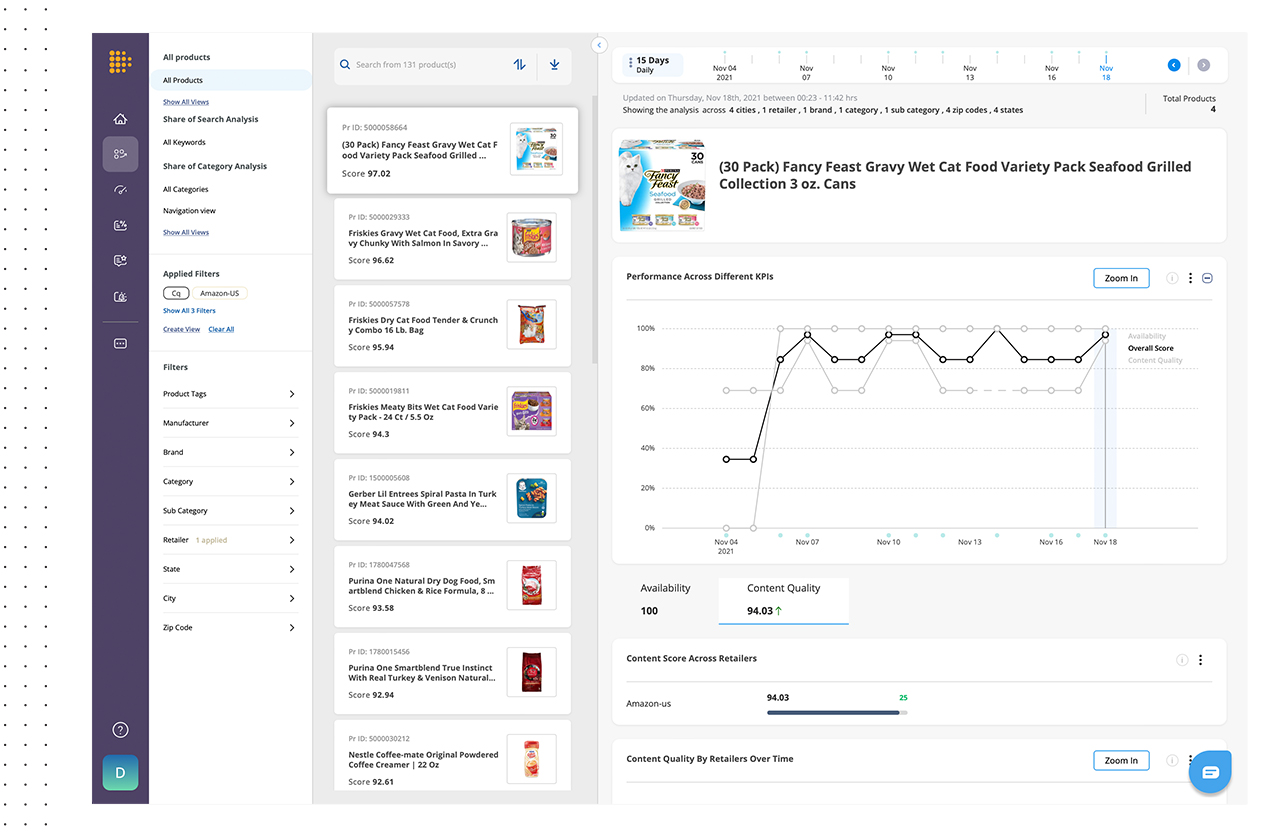Click Zoom In on Performance KPIs chart
1280x836 pixels.
(x=1121, y=278)
